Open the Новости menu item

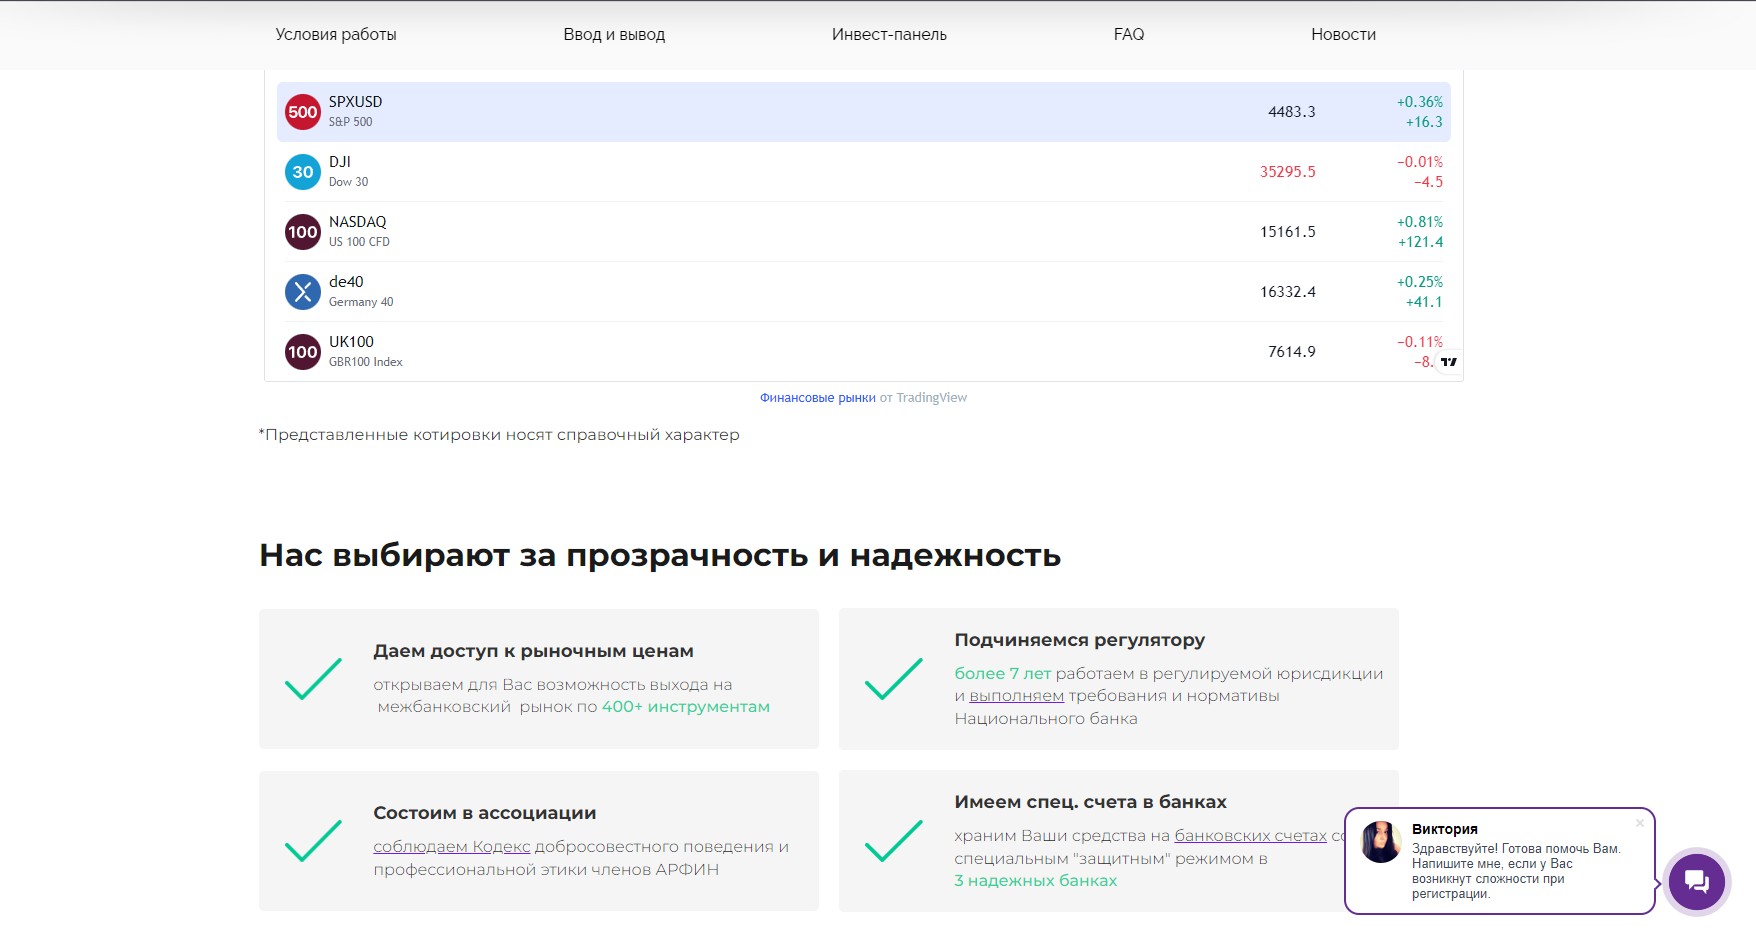(x=1343, y=34)
